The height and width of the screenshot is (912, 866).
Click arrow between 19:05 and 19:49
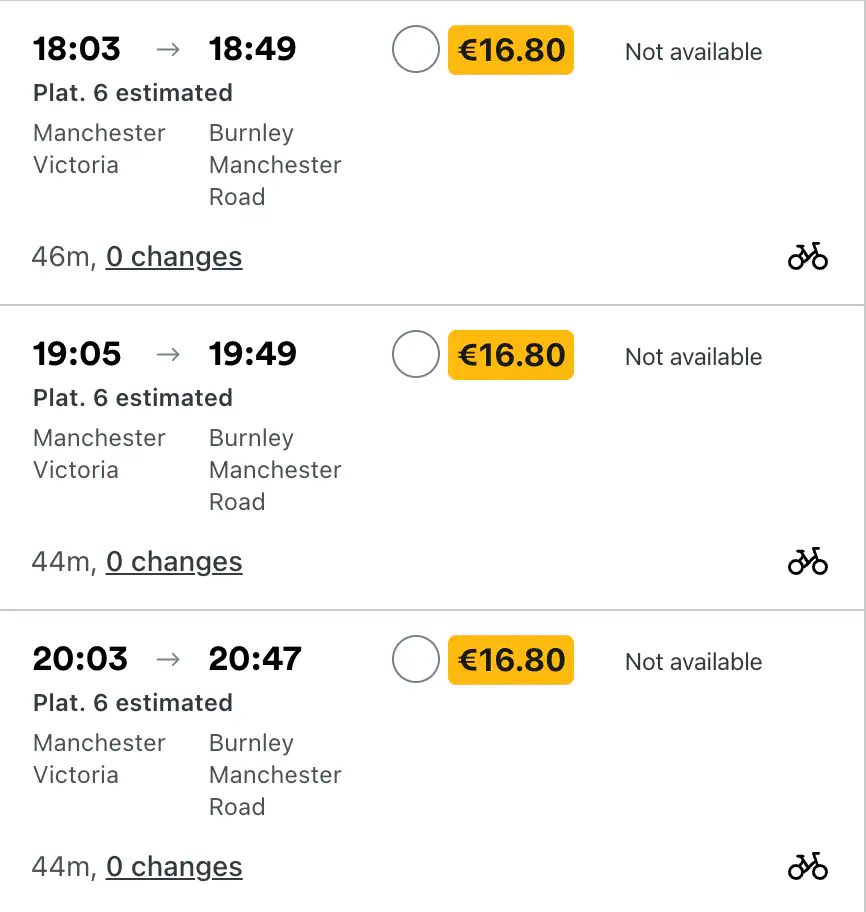click(168, 354)
